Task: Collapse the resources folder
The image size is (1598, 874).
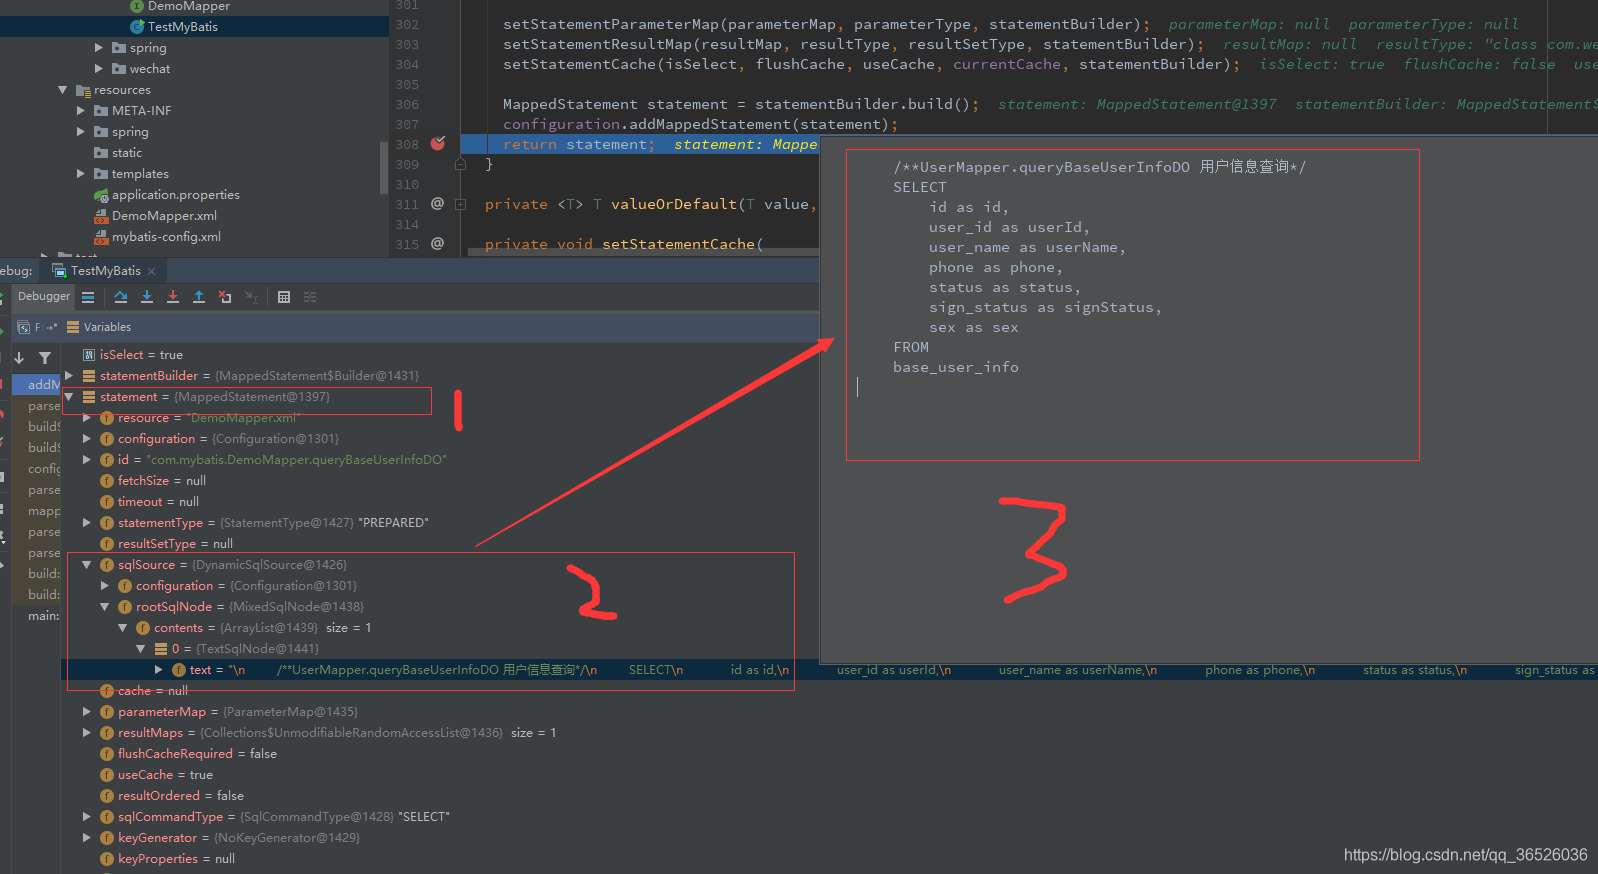Action: [x=62, y=90]
